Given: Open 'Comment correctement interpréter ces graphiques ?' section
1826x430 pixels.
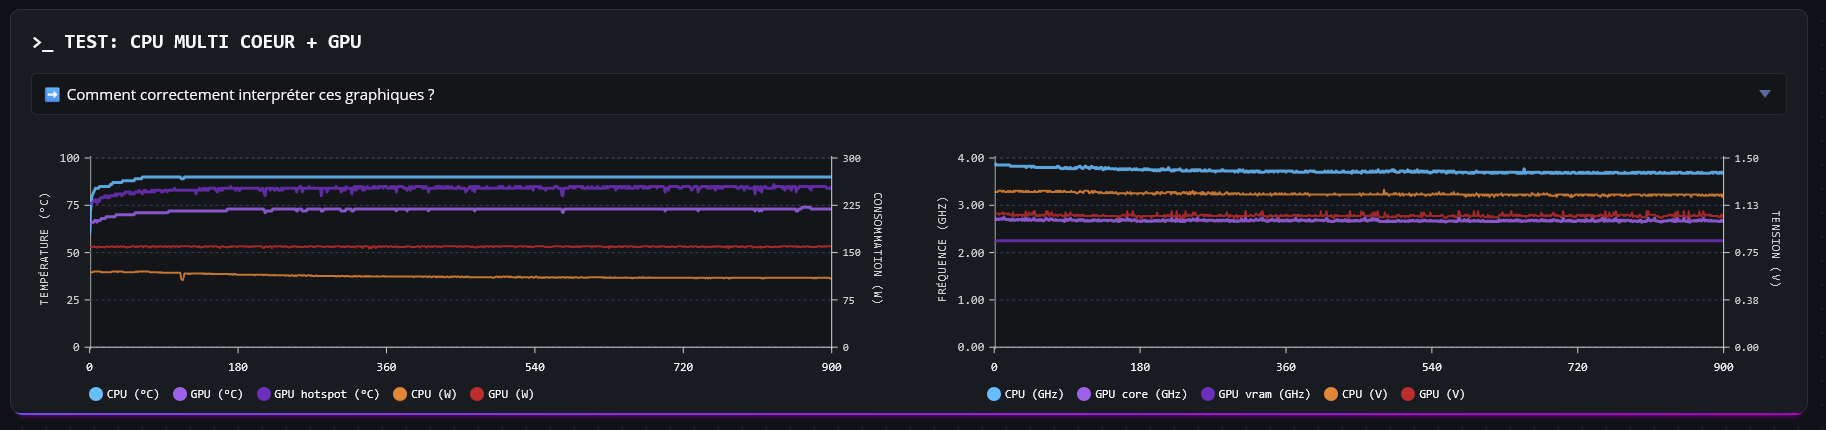Looking at the screenshot, I should tap(250, 95).
